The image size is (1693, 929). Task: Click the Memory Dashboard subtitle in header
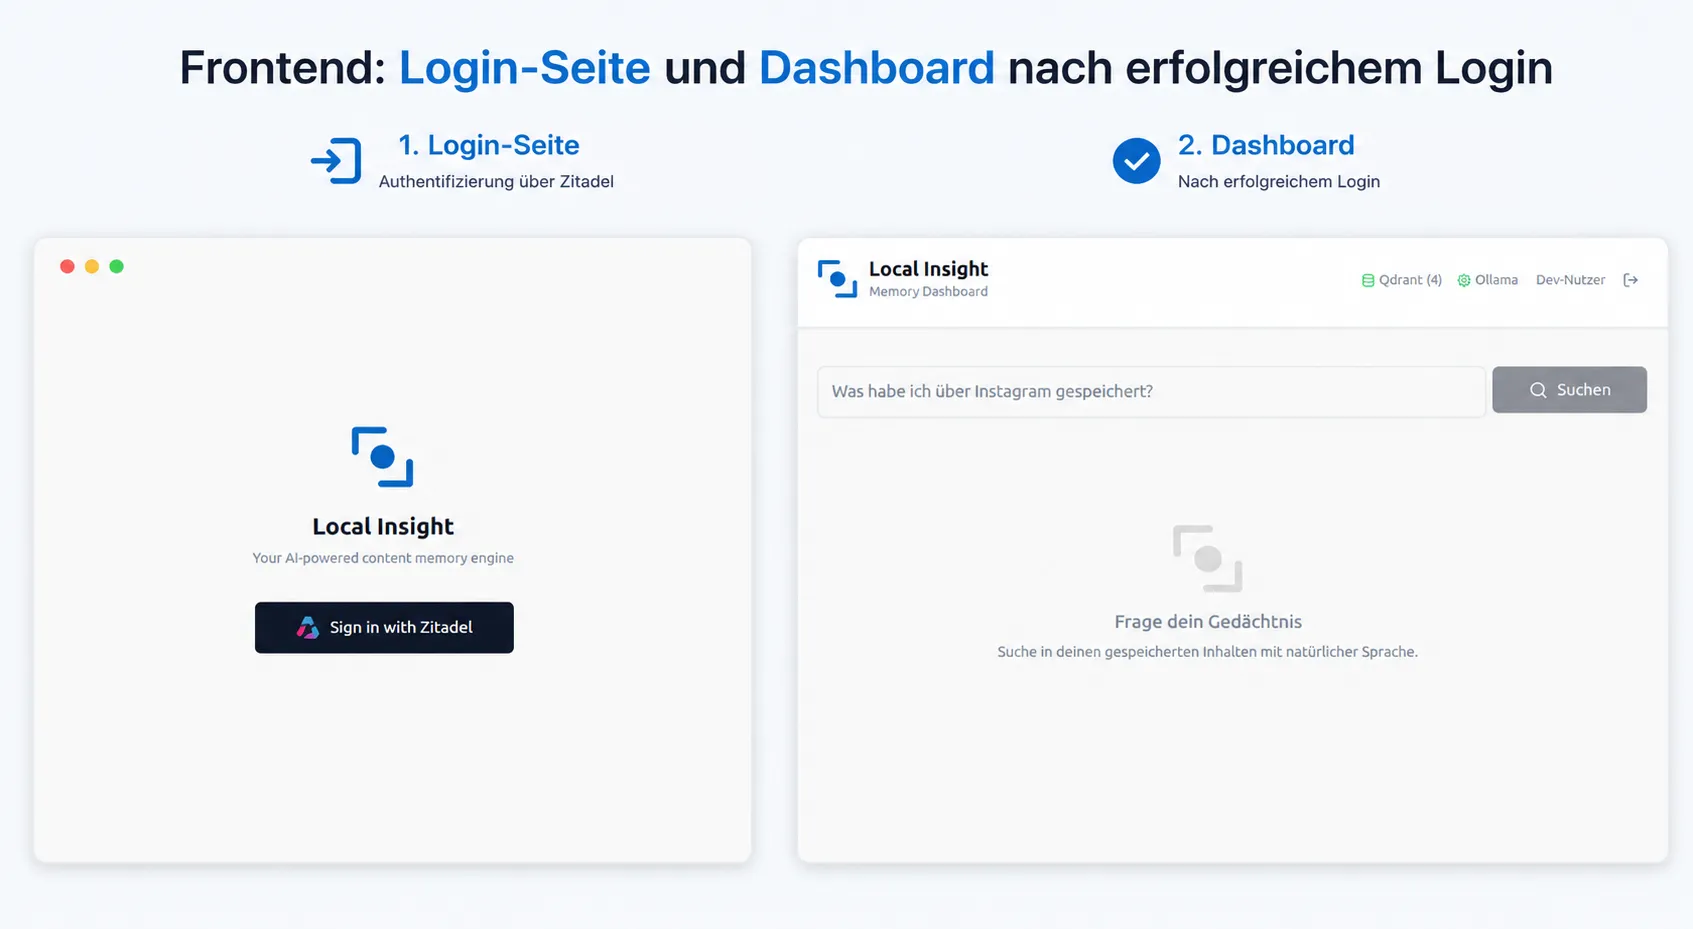[928, 292]
